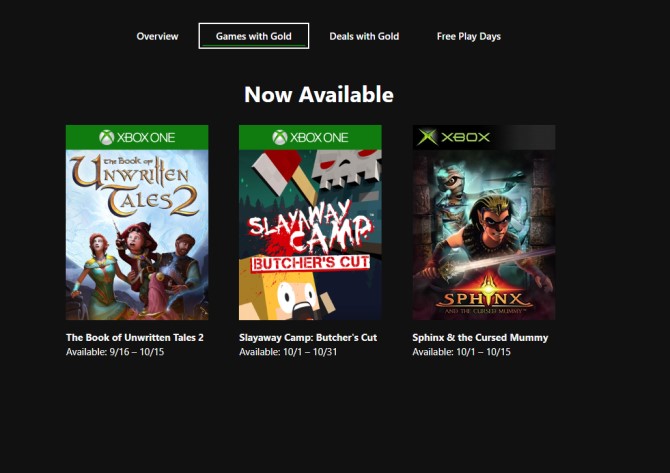Screen dimensions: 670x473
Task: Click the text Available: 10/1 – 10/15
Action: point(461,352)
